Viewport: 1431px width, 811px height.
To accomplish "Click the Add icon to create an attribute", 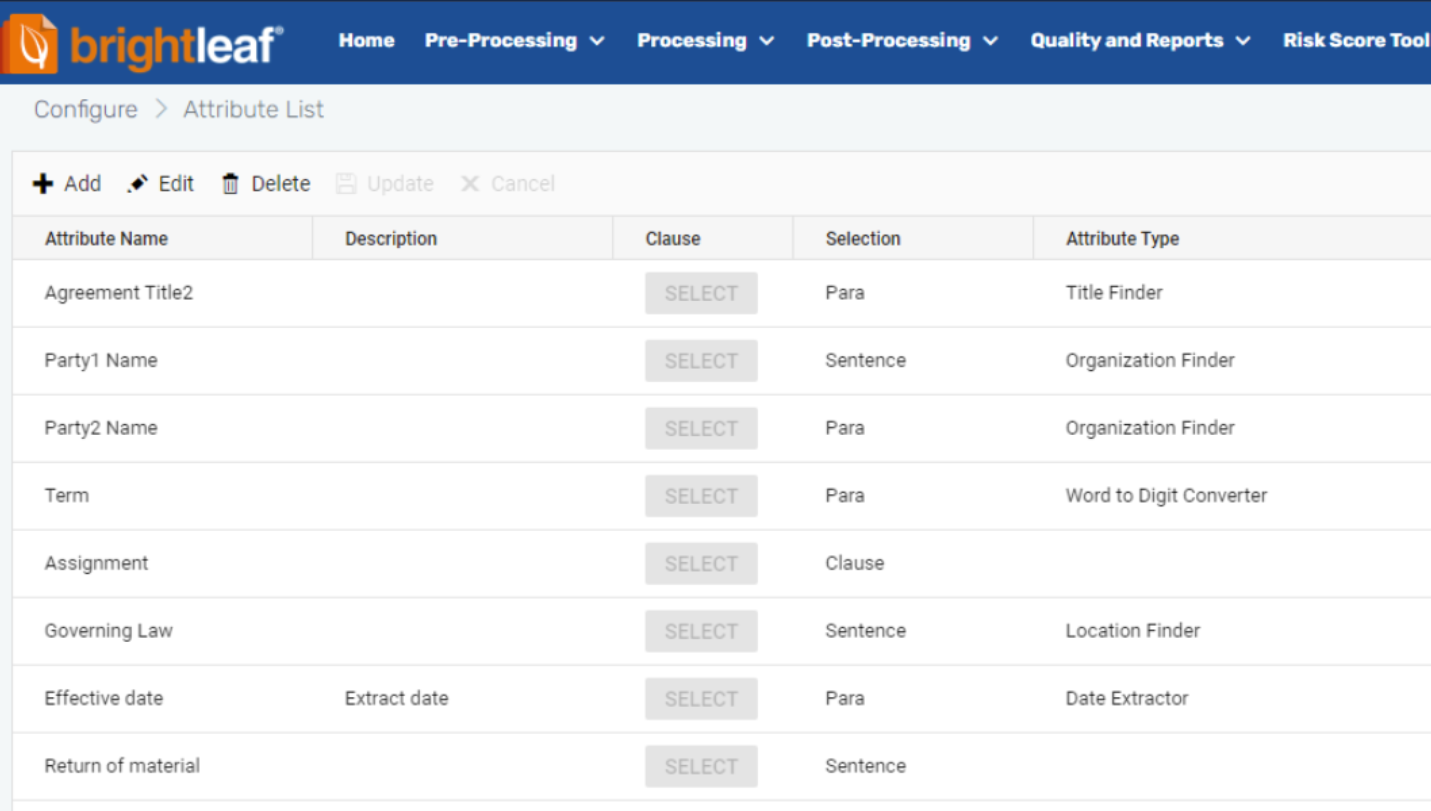I will pyautogui.click(x=43, y=183).
